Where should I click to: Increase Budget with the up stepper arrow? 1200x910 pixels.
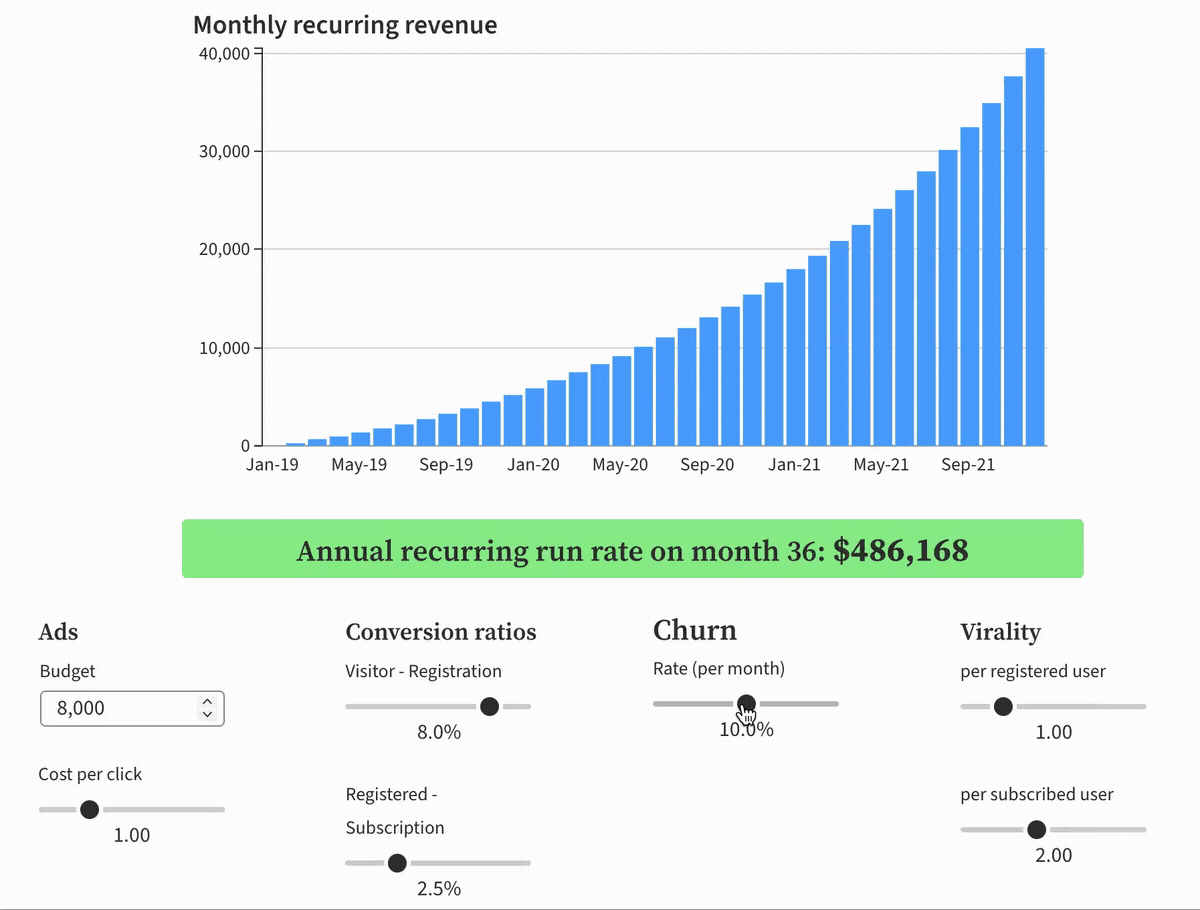point(207,702)
